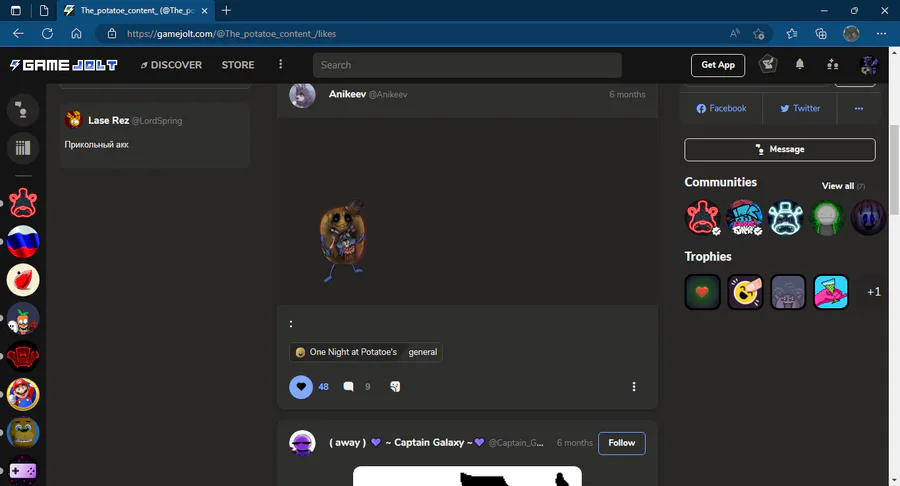Open the Friday Night Funkin community thumbnail
Image resolution: width=900 pixels, height=486 pixels.
coord(744,217)
